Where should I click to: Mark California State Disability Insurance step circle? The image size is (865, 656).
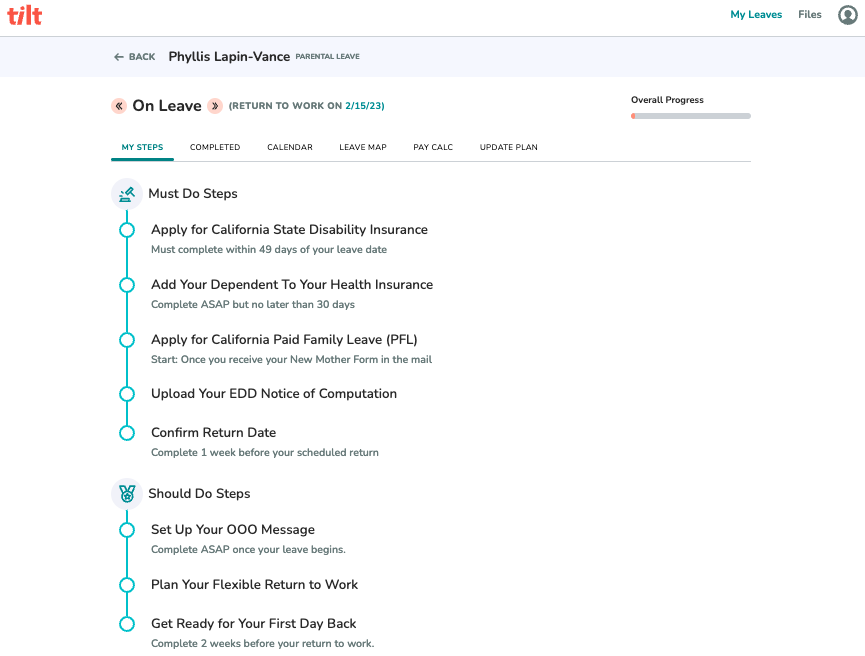pyautogui.click(x=127, y=230)
